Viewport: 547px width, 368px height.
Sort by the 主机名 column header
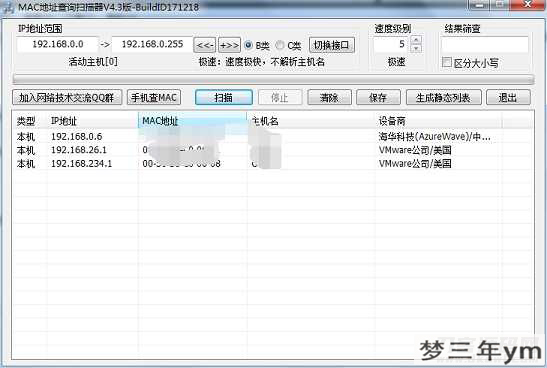(x=311, y=121)
